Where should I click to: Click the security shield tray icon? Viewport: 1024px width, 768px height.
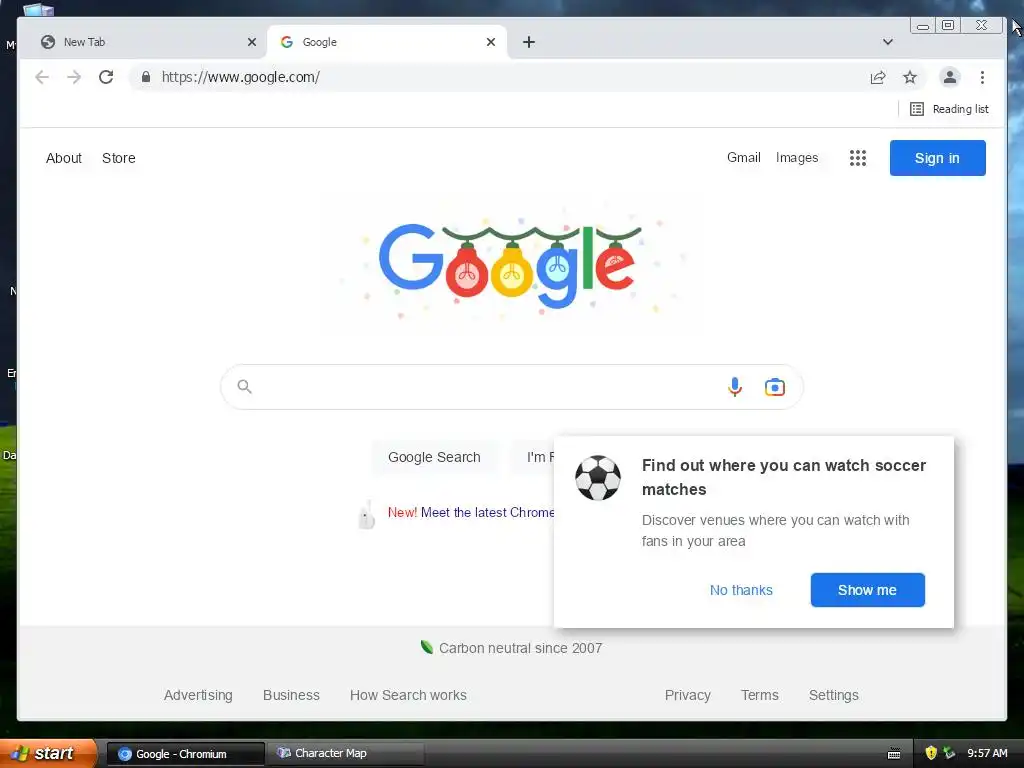point(931,753)
